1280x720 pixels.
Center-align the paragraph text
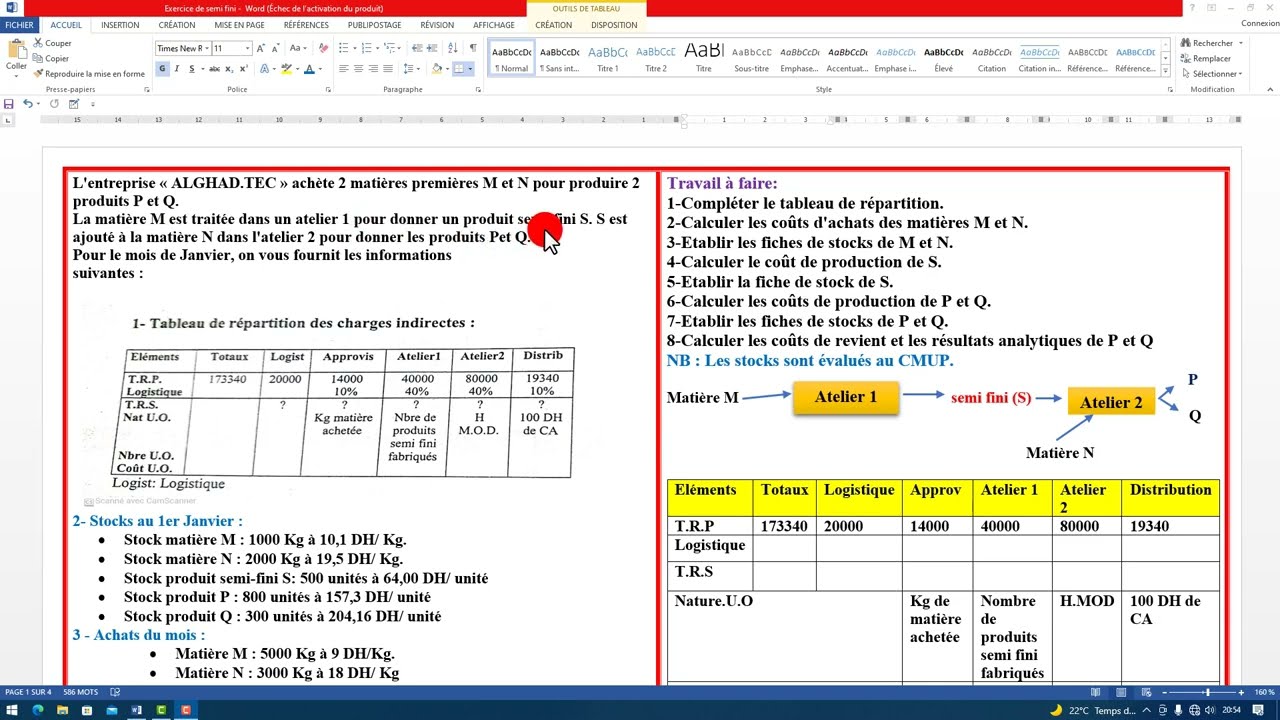(359, 69)
